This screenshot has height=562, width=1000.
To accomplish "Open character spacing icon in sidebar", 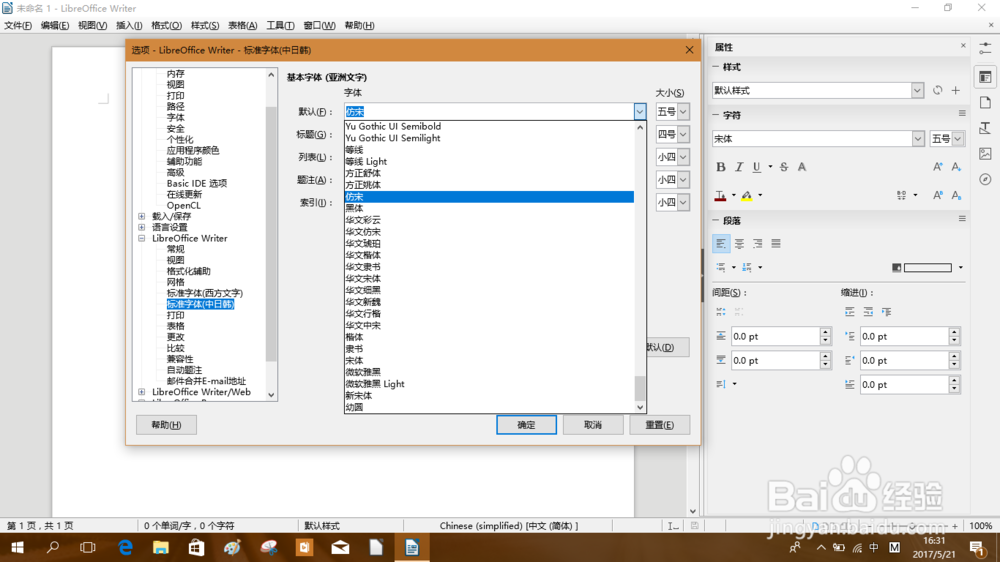I will (x=901, y=195).
